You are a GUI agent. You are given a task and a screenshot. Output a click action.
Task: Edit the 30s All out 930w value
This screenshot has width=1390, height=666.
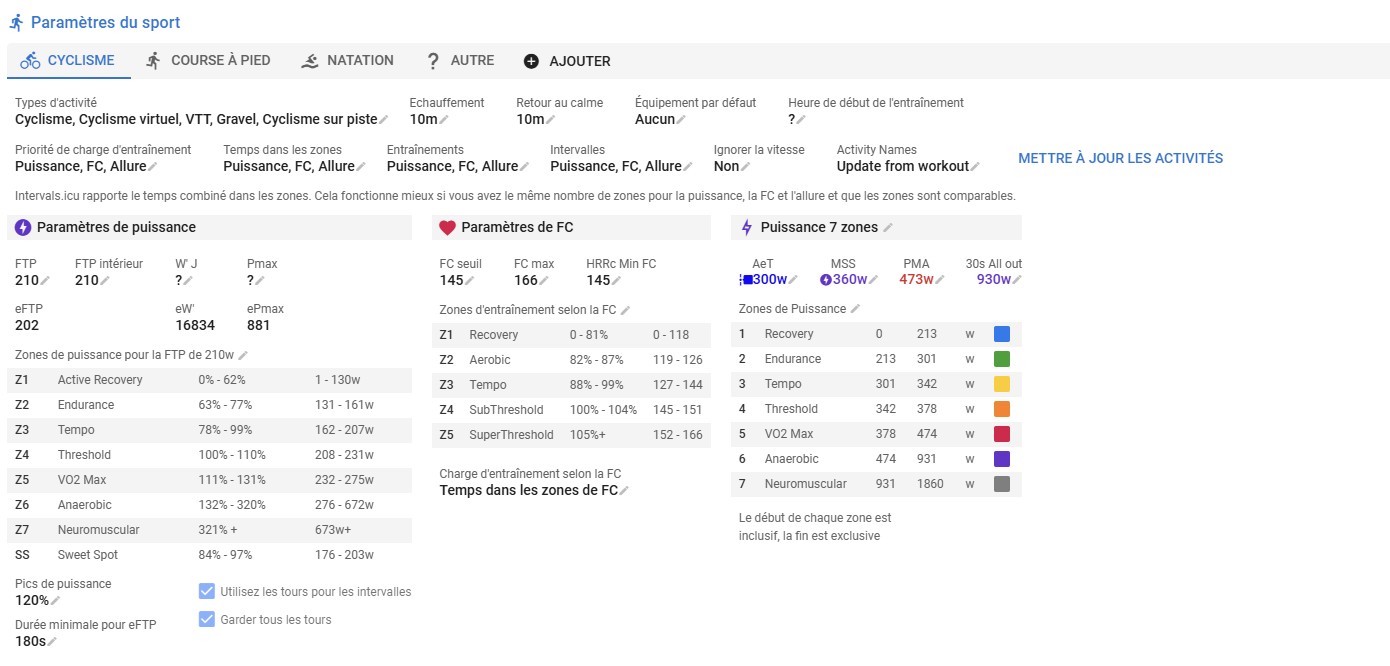click(x=1017, y=280)
